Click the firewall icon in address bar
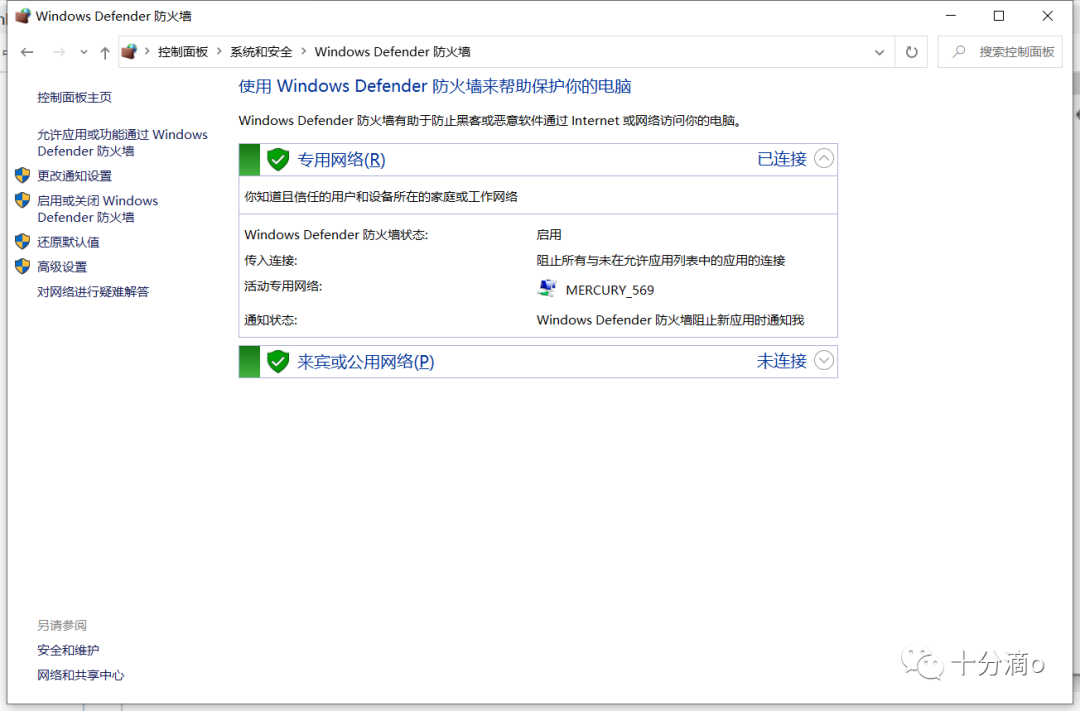The width and height of the screenshot is (1080, 711). click(x=129, y=52)
